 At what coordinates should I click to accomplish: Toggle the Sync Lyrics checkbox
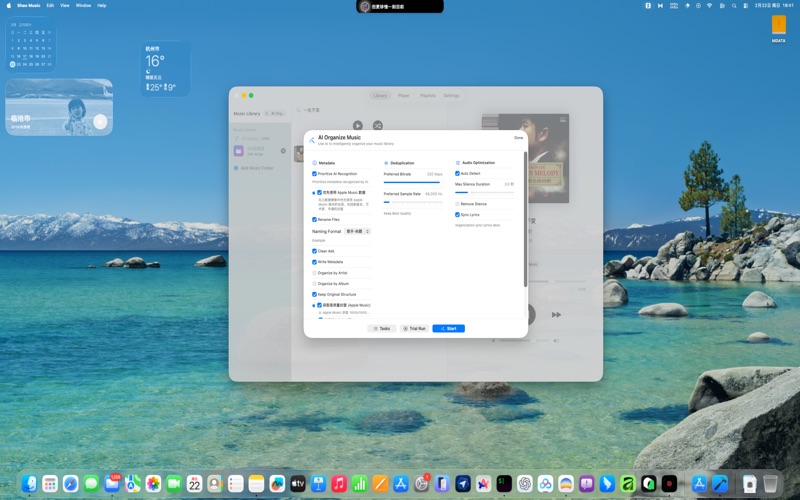coord(457,214)
